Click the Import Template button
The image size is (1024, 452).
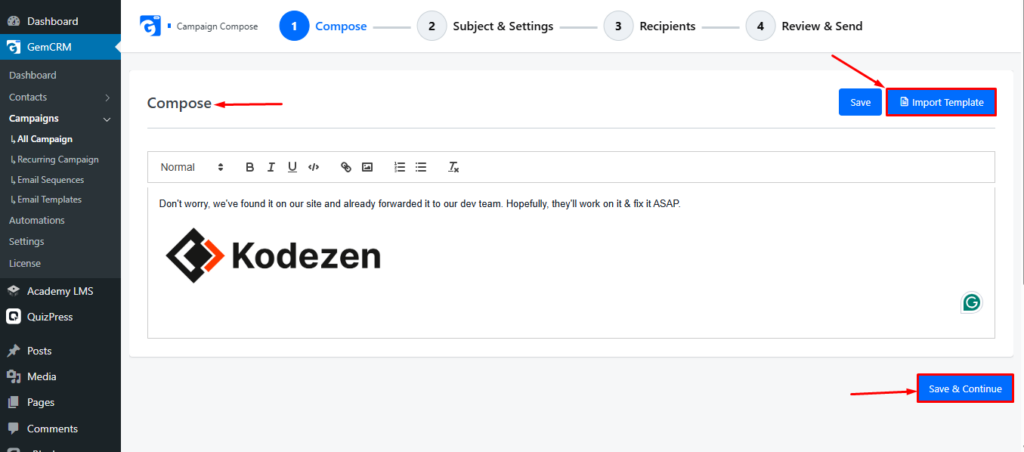(x=941, y=103)
